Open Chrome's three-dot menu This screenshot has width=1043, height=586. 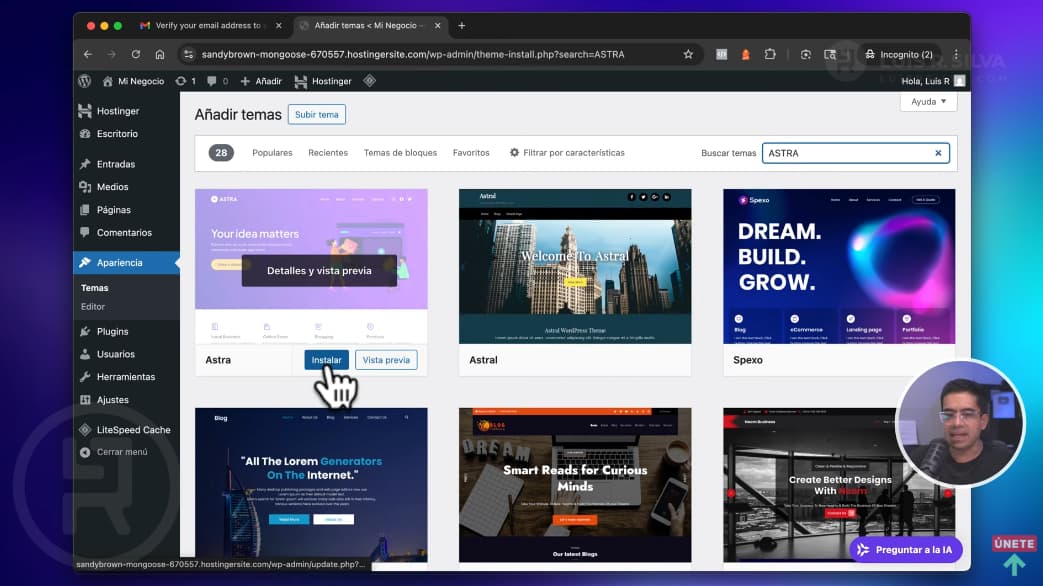[x=956, y=55]
